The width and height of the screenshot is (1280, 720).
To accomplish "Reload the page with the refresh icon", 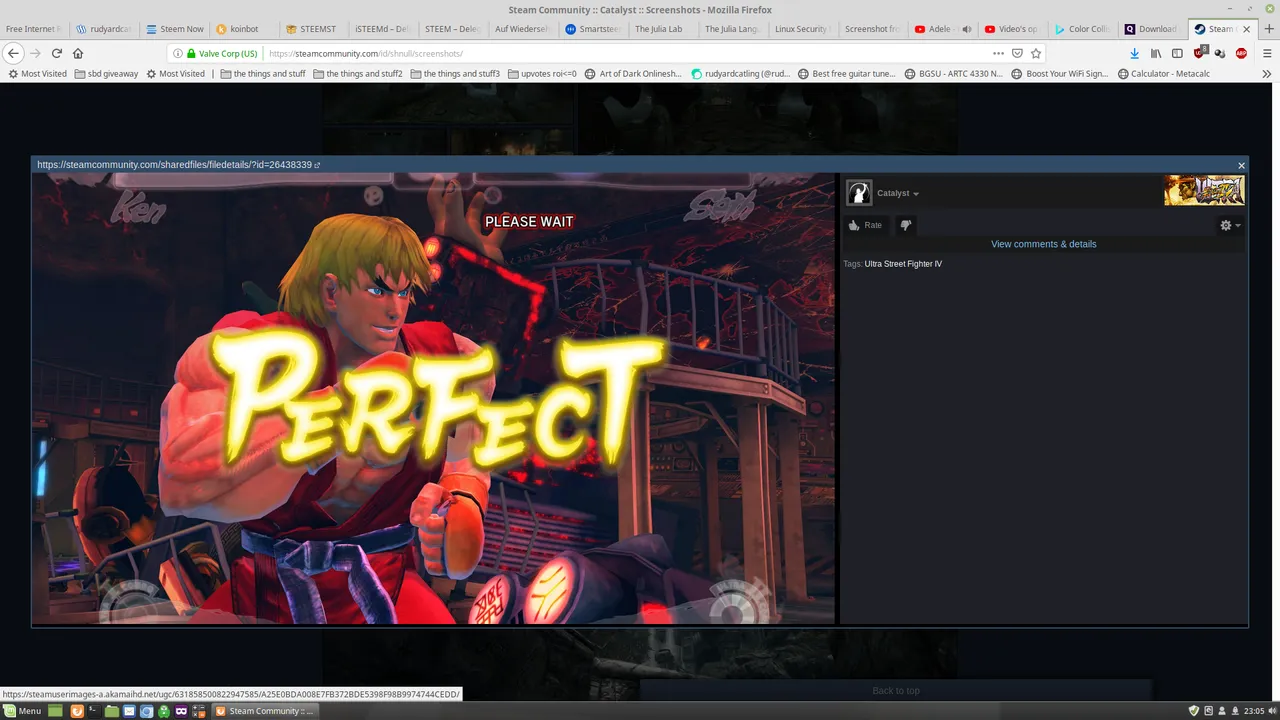I will pos(57,53).
